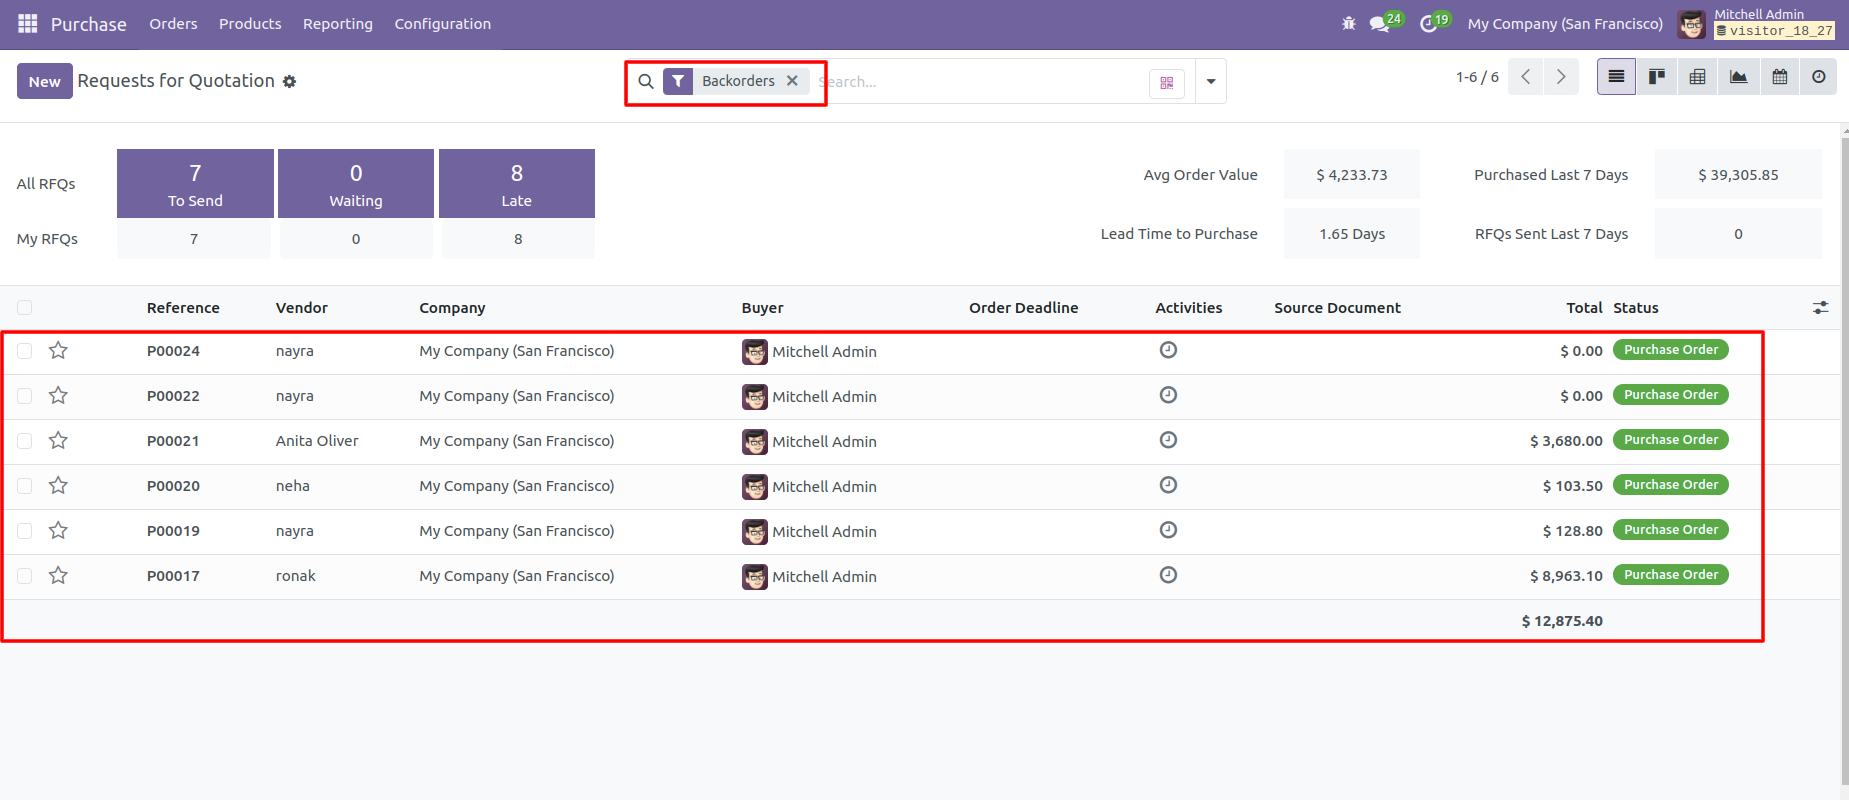This screenshot has height=800, width=1849.
Task: Switch to calendar view
Action: 1779,77
